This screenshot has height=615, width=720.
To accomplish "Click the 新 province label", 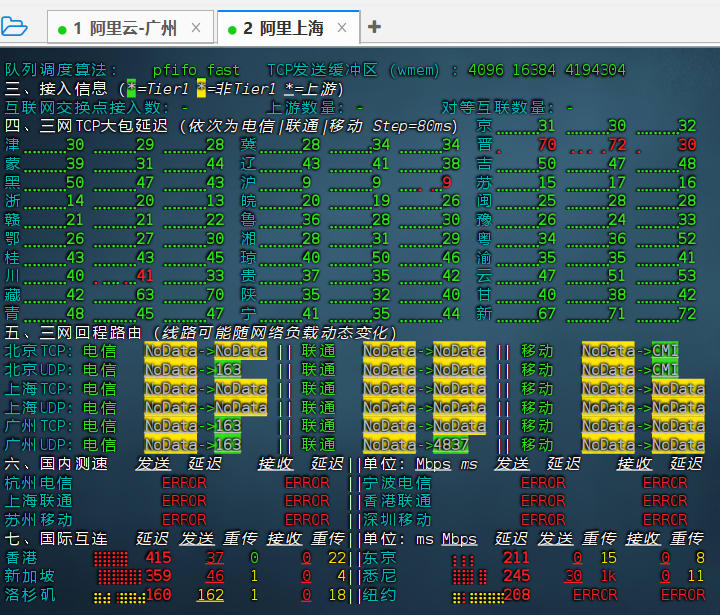I will pos(484,313).
